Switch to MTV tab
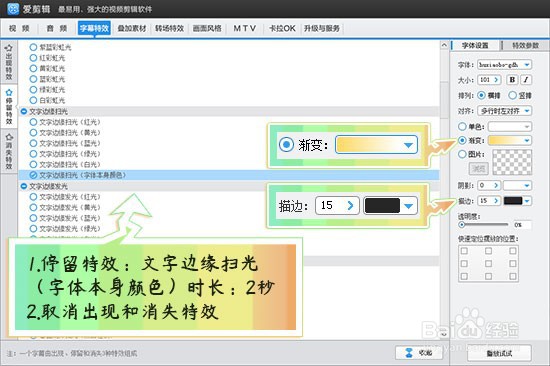The width and height of the screenshot is (550, 366). point(245,28)
